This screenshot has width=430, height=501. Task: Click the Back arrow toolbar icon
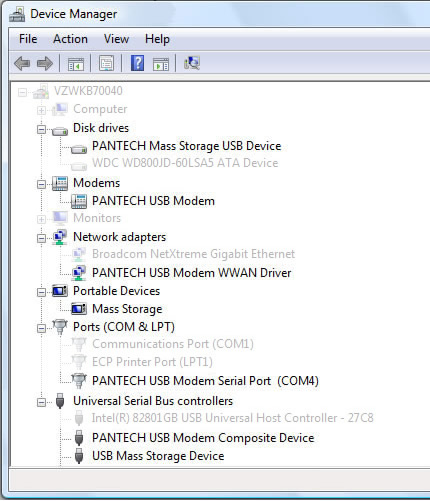(22, 63)
